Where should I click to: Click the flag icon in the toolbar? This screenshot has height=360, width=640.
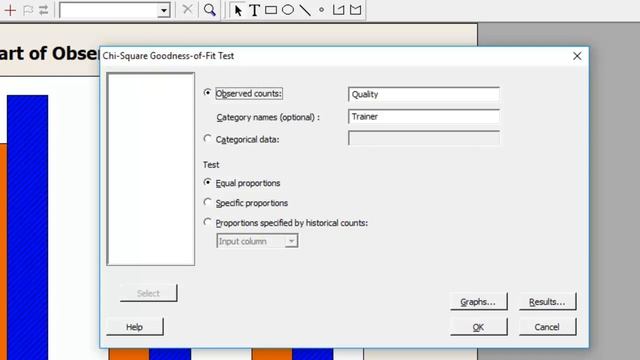(x=28, y=10)
